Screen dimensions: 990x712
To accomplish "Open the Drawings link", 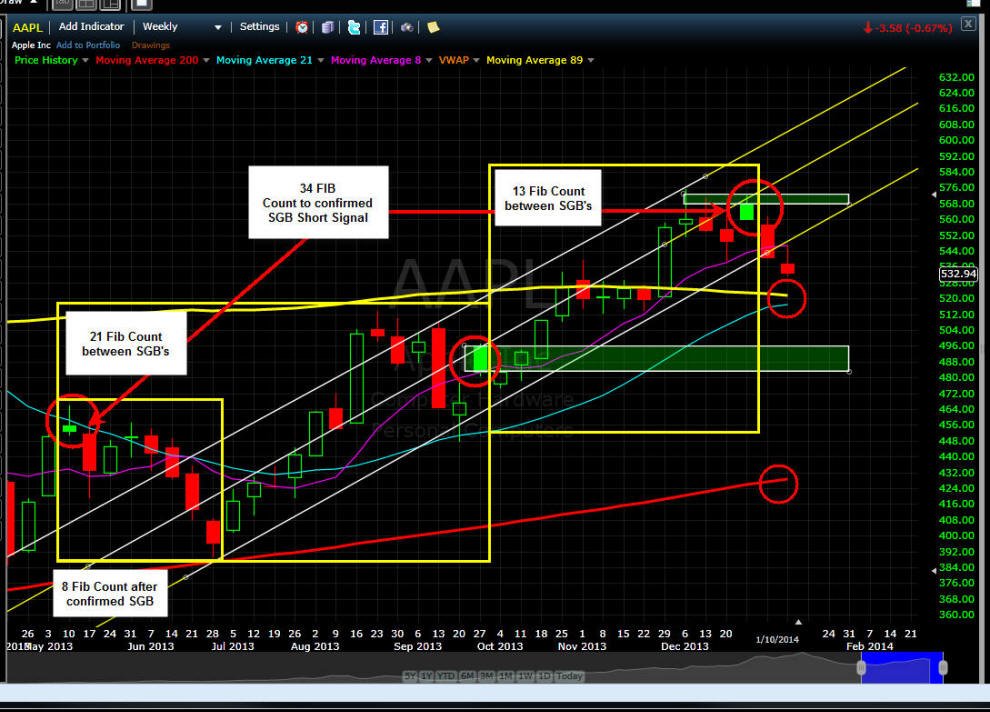I will click(150, 45).
